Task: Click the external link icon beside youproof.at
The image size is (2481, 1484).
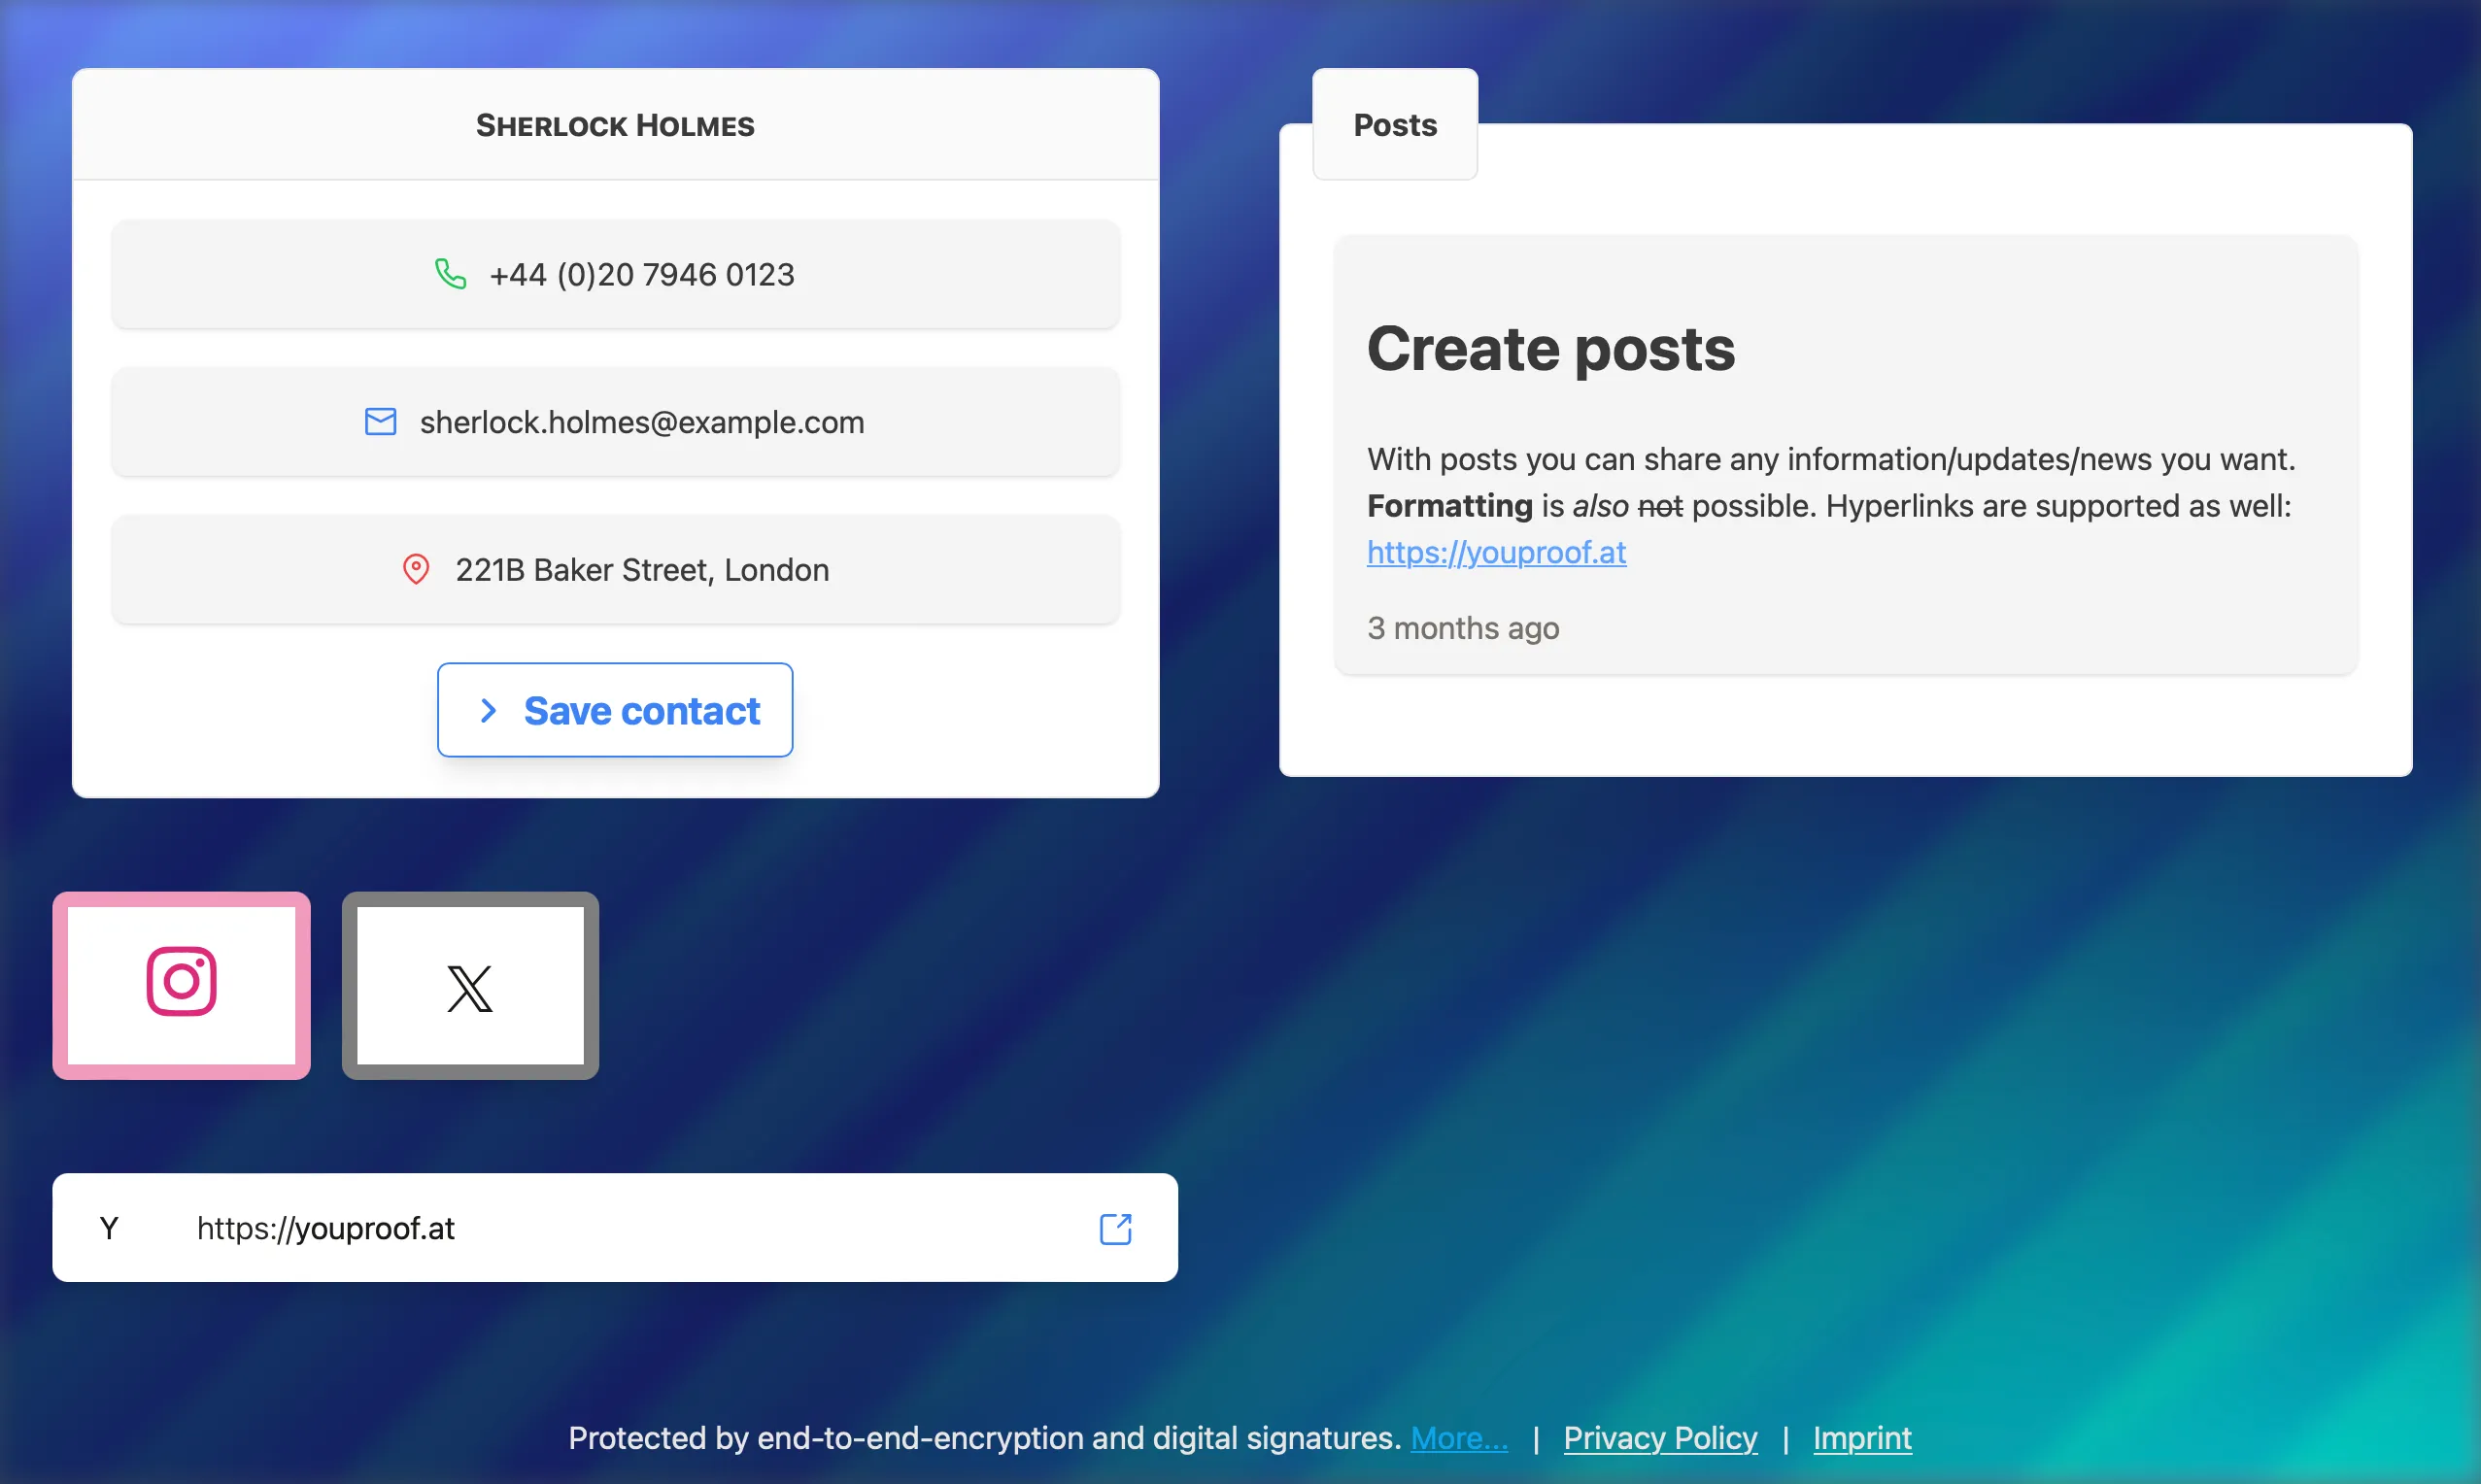Action: tap(1115, 1228)
